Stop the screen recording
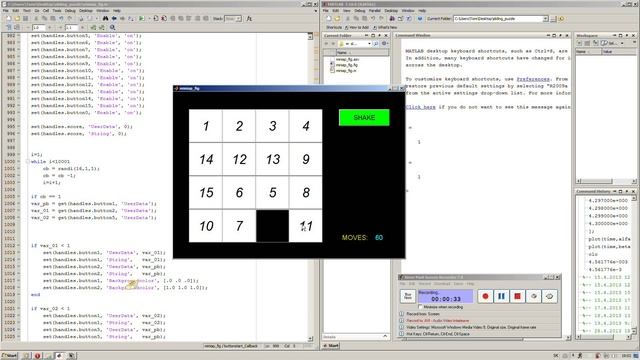The height and width of the screenshot is (360, 640). click(x=517, y=296)
